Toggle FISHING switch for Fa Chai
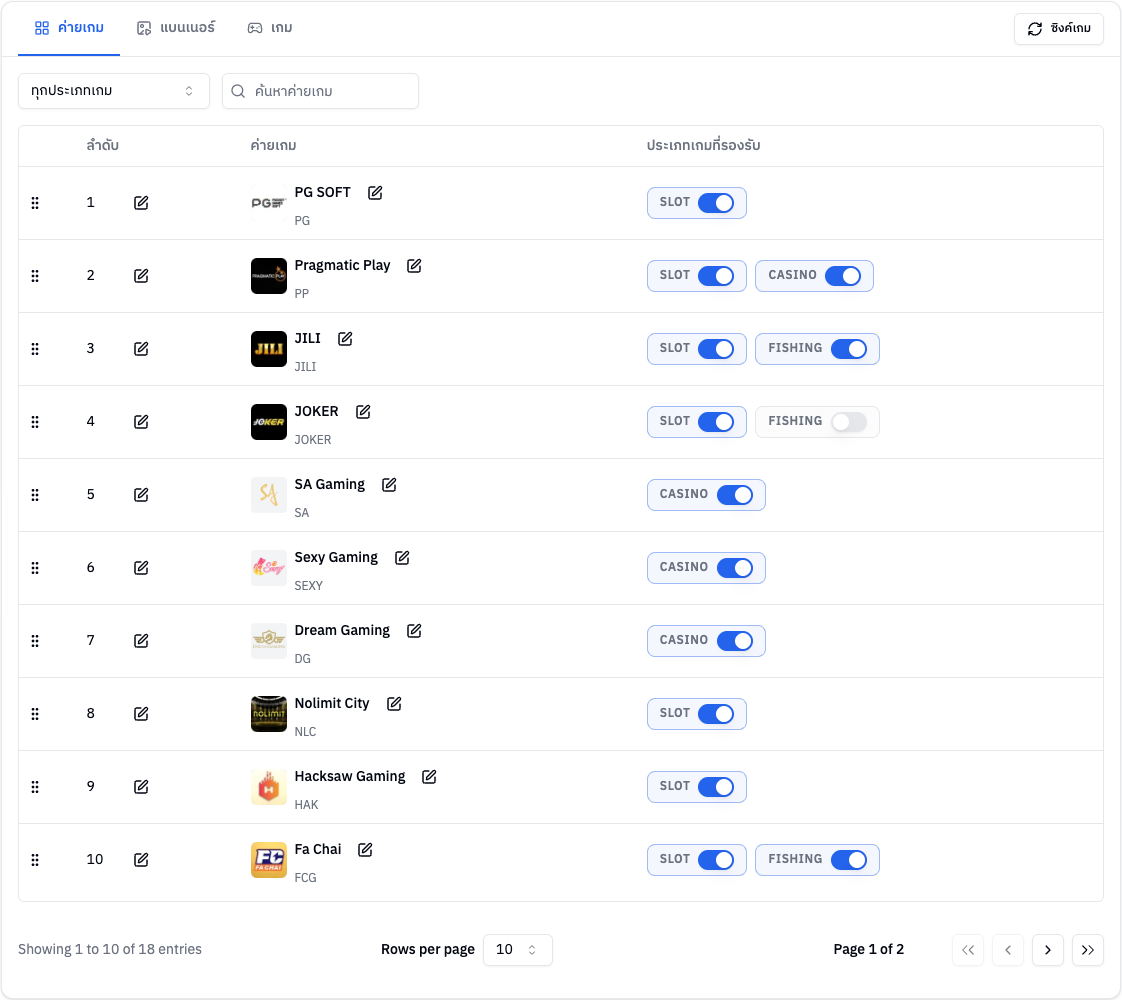The height and width of the screenshot is (1000, 1122). click(x=849, y=860)
